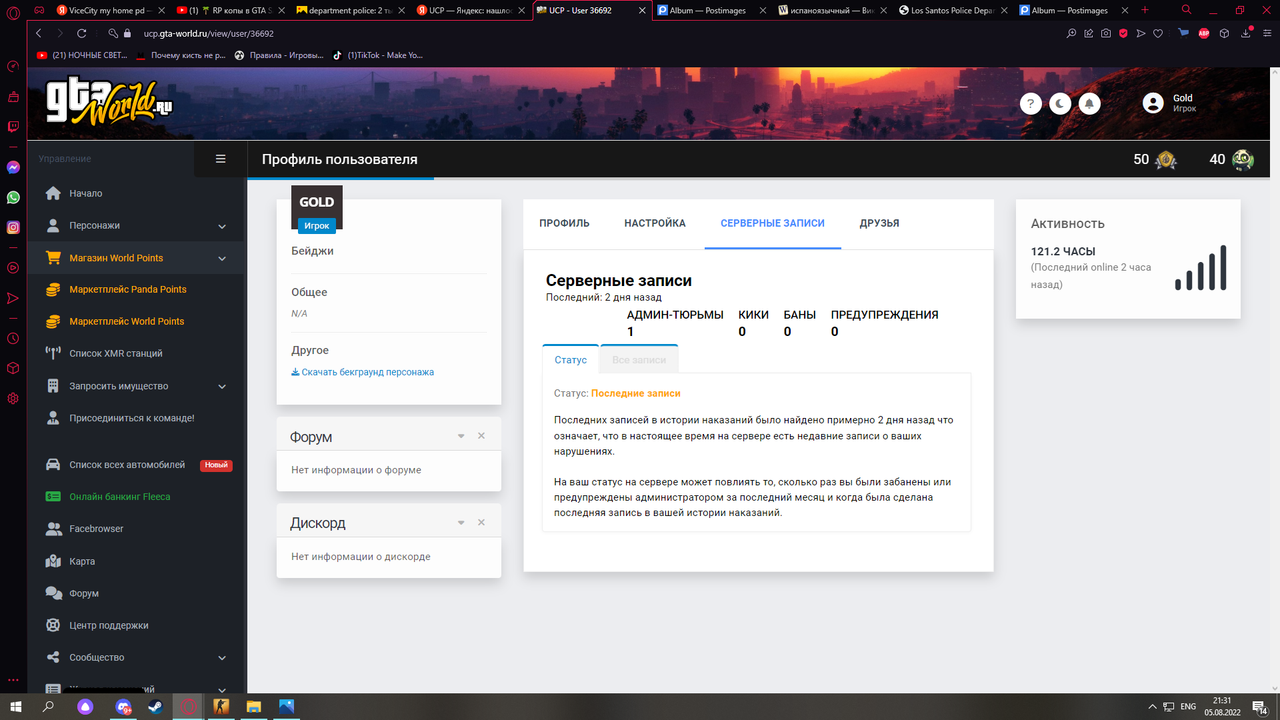
Task: Expand the Персонажи submenu
Action: [222, 226]
